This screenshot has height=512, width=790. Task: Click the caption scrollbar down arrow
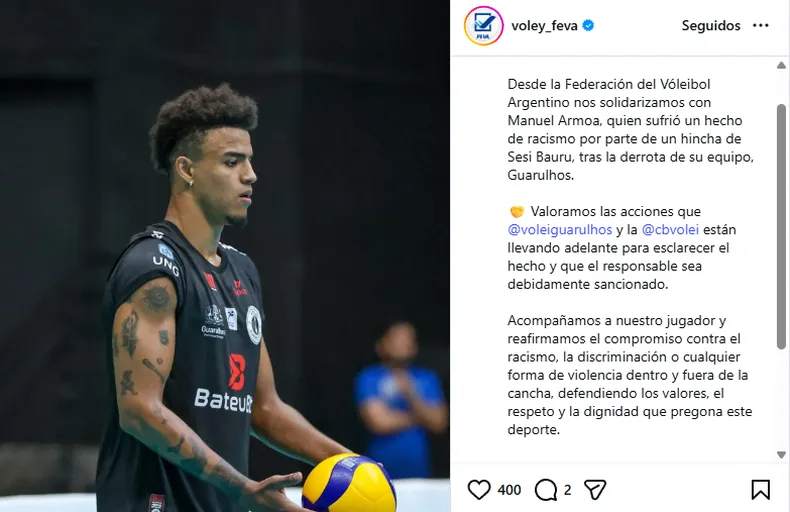click(781, 455)
